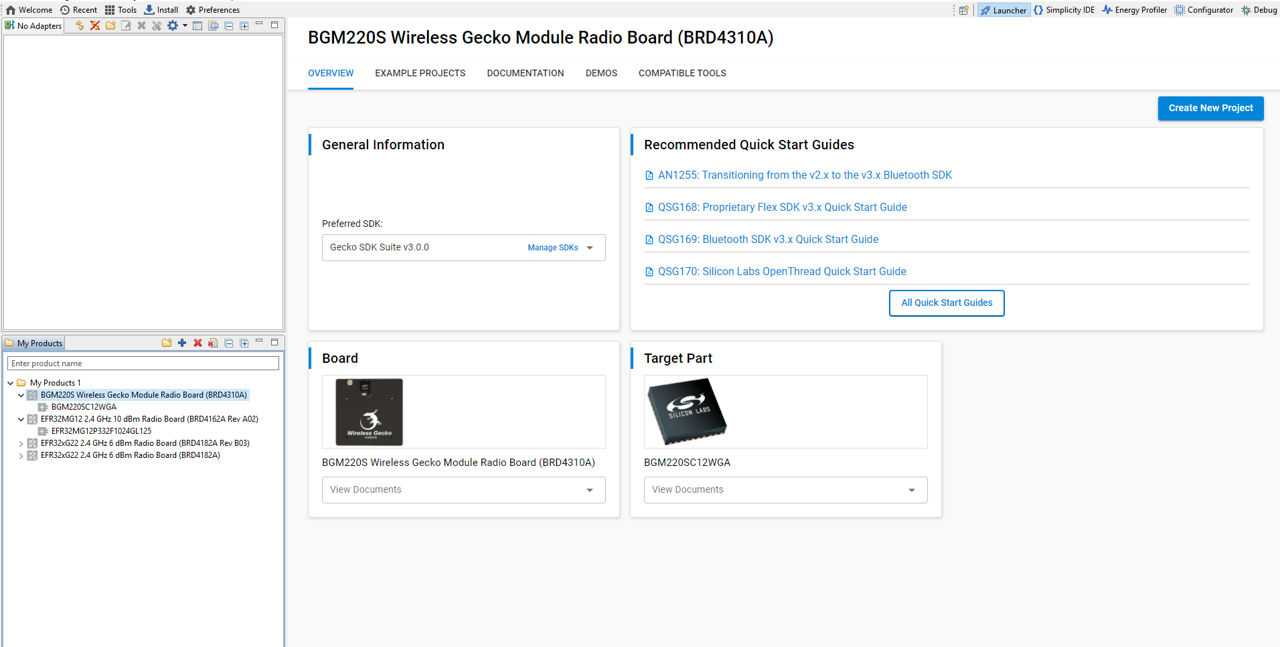Click the blue plus add product icon

(x=182, y=343)
